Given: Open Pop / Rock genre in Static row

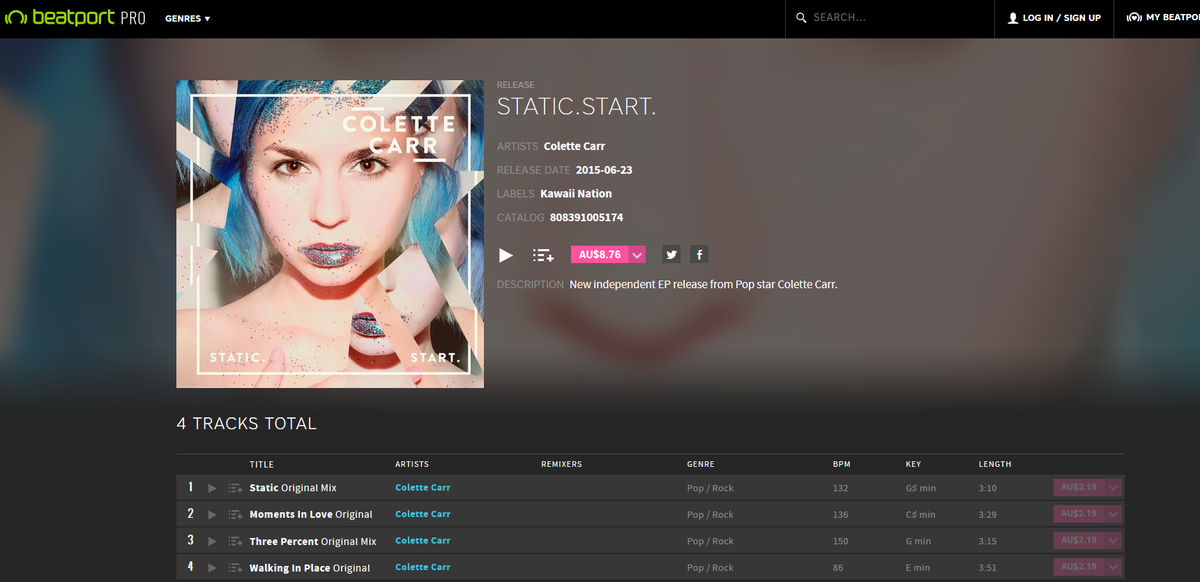Looking at the screenshot, I should pyautogui.click(x=710, y=488).
